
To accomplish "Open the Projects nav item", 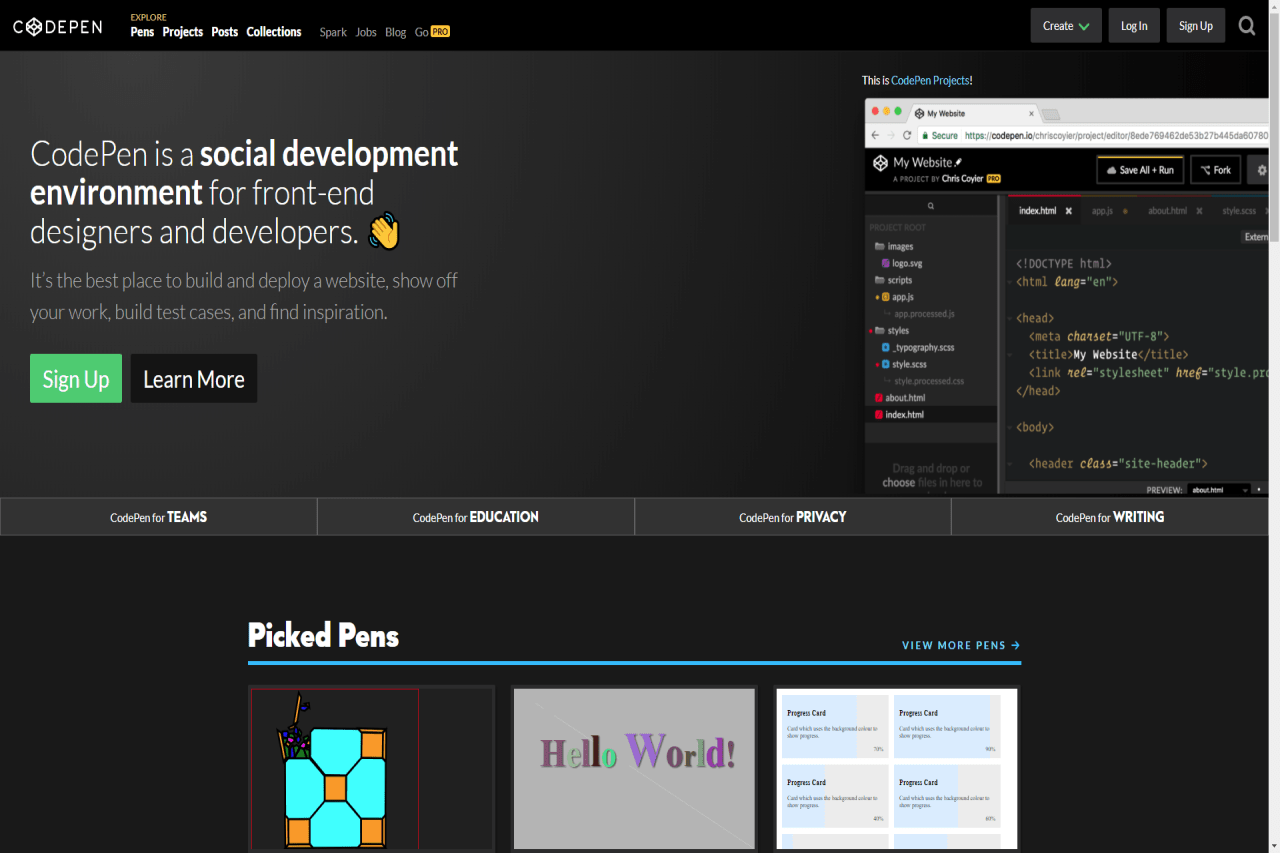I will [x=183, y=32].
